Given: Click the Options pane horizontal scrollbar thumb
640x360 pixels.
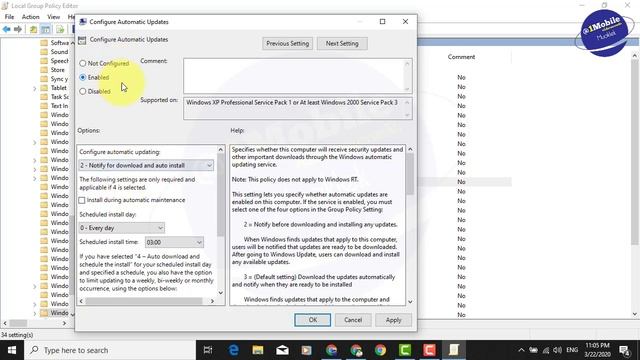Looking at the screenshot, I should point(144,301).
